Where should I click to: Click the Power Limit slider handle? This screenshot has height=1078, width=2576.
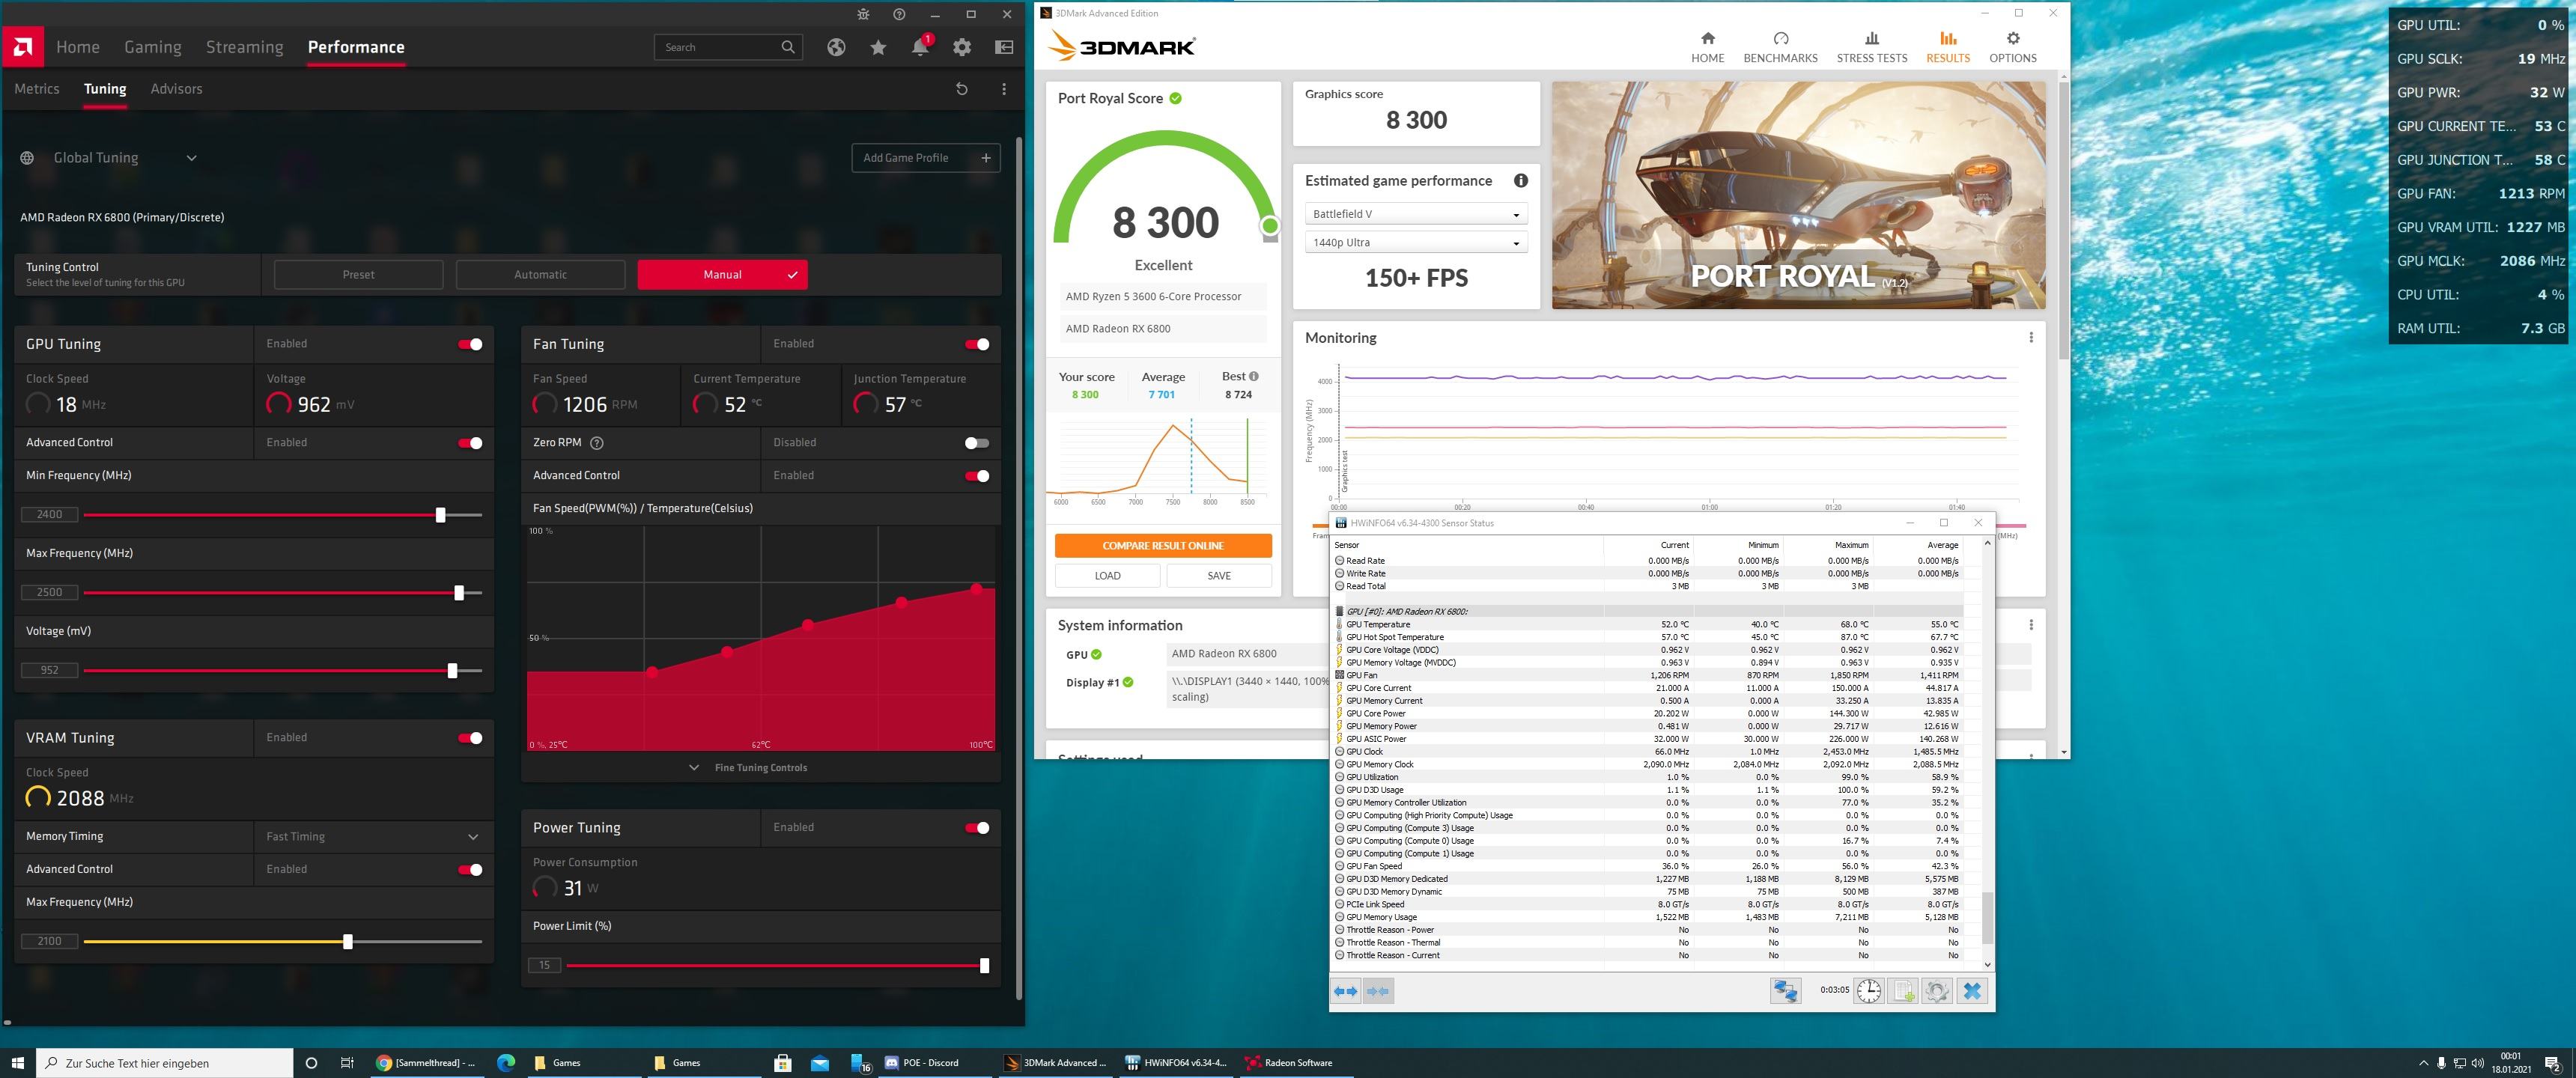(x=984, y=965)
